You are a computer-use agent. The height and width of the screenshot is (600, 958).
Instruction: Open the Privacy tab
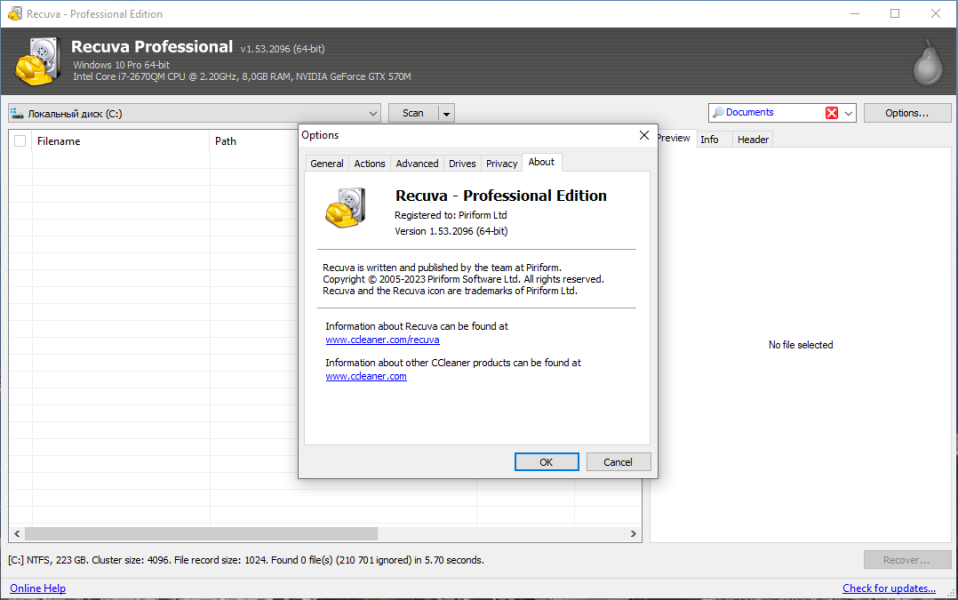pos(502,164)
